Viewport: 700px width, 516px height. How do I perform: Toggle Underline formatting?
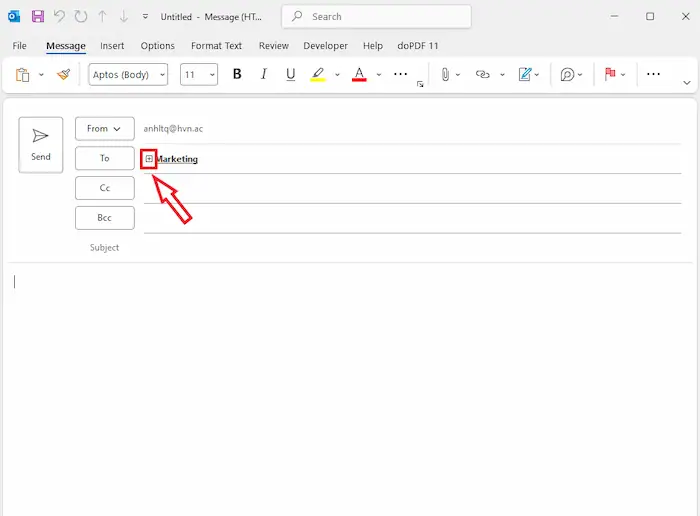tap(291, 74)
